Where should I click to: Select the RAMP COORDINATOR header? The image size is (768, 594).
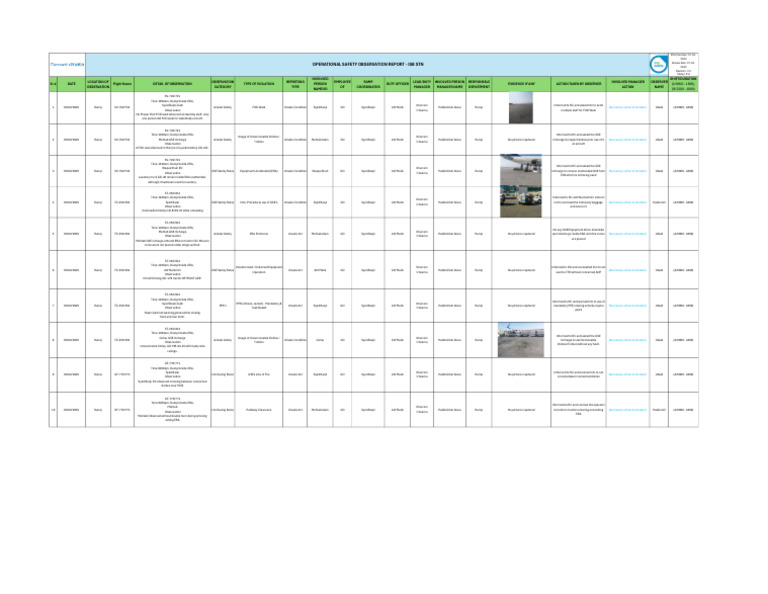coord(368,84)
